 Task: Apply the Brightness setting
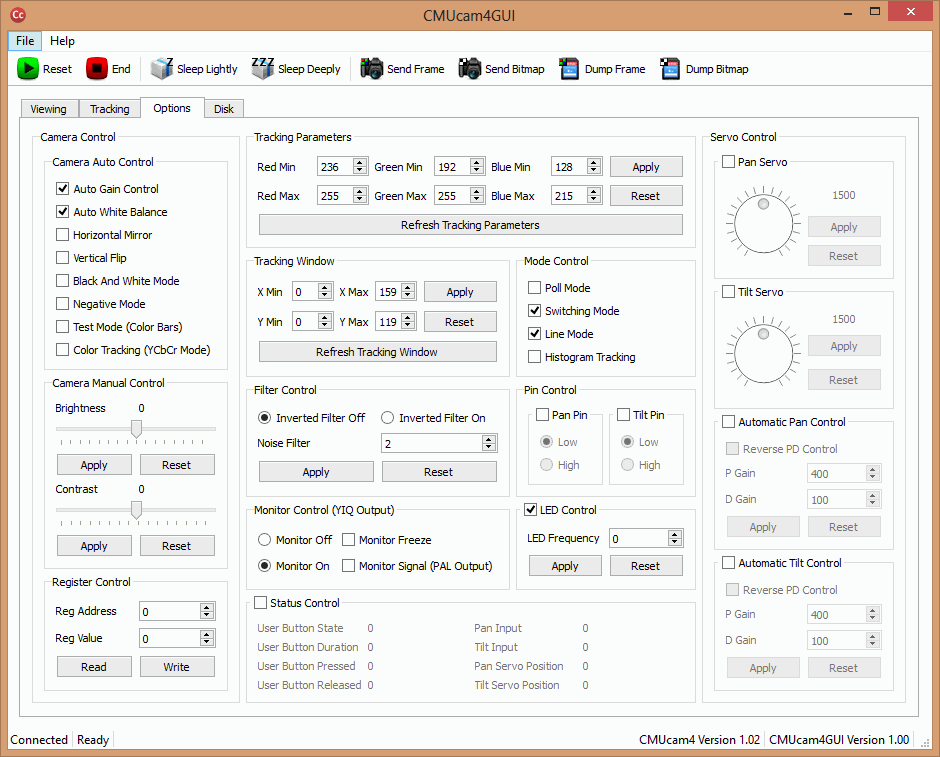click(x=94, y=465)
